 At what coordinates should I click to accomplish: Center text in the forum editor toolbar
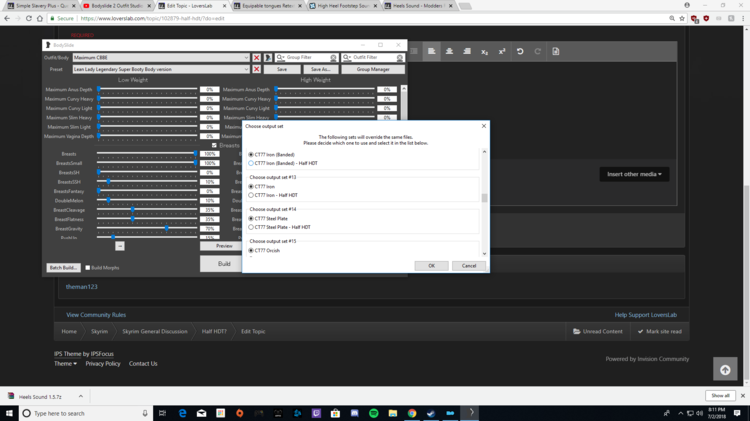coord(449,51)
